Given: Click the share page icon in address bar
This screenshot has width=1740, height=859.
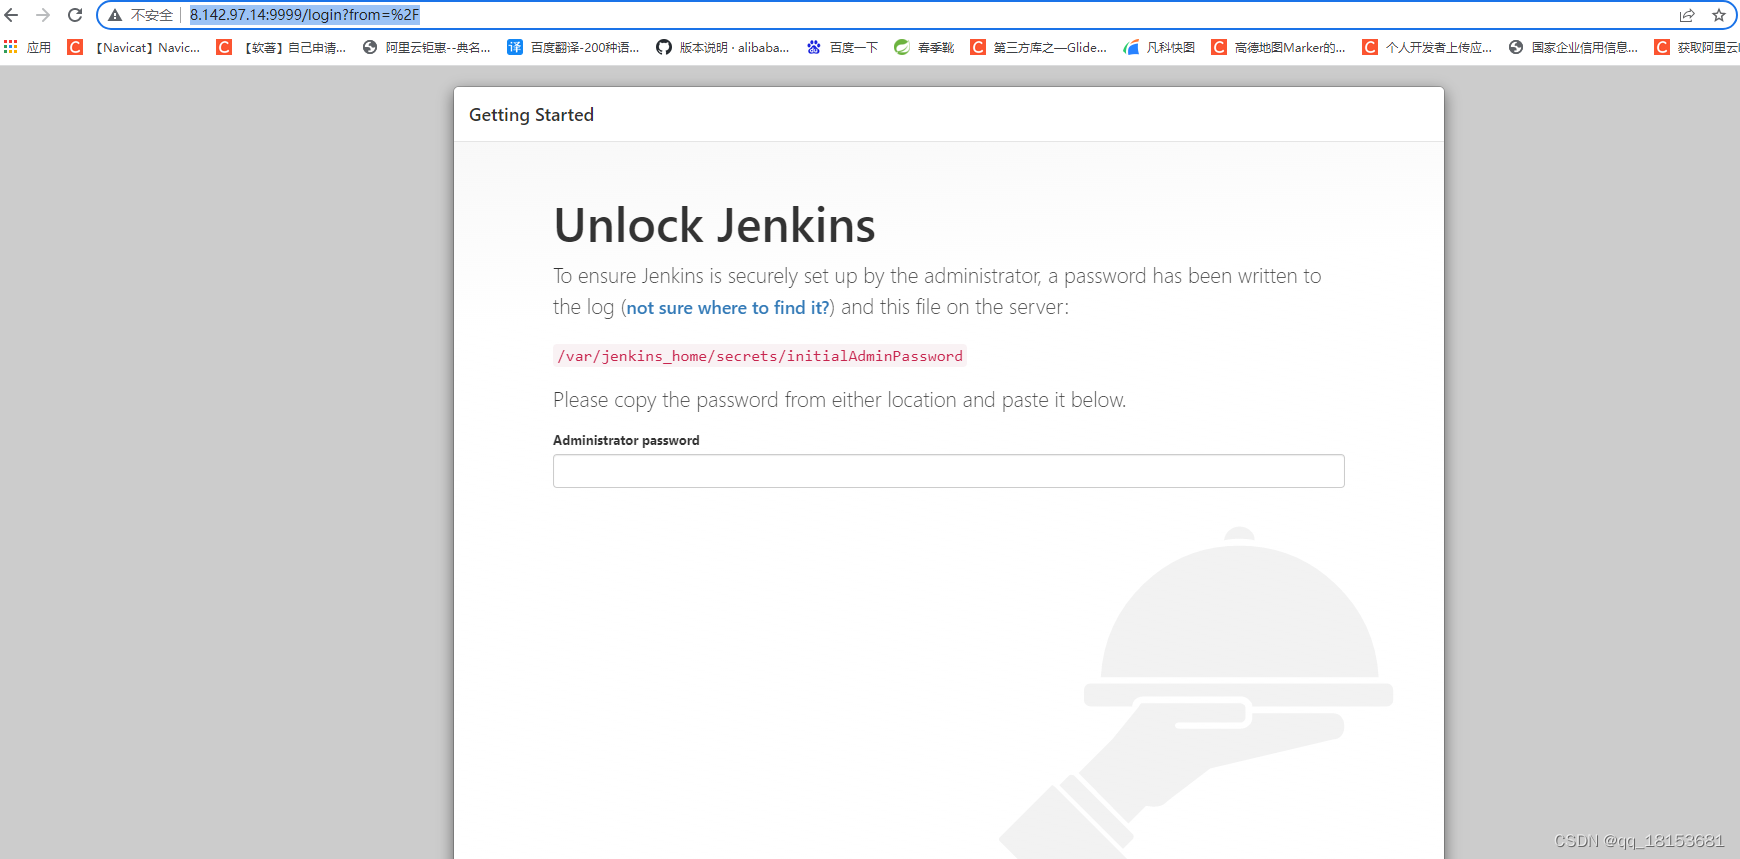Looking at the screenshot, I should [x=1687, y=15].
